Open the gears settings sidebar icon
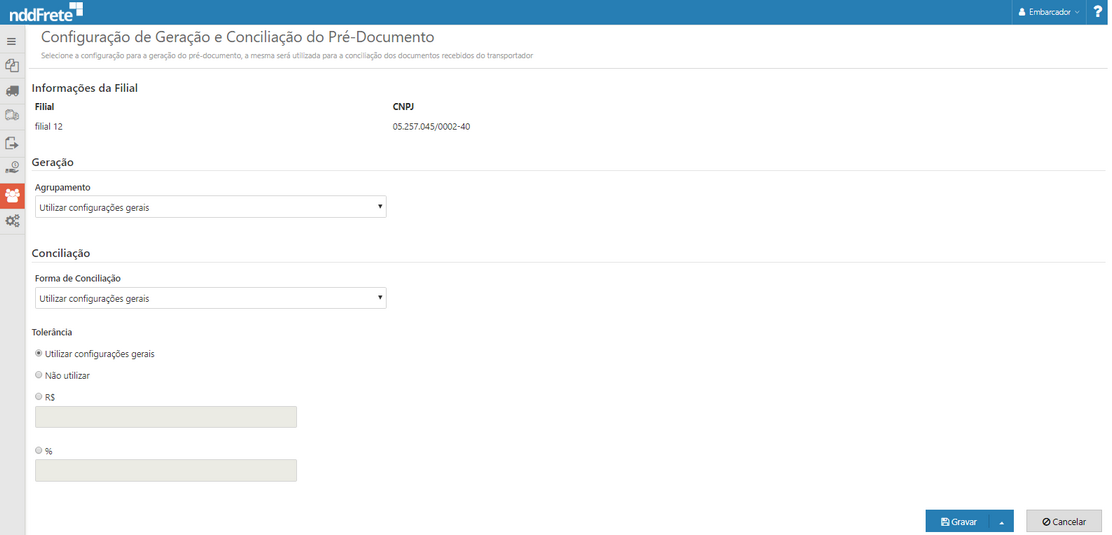This screenshot has width=1112, height=535. pos(12,221)
